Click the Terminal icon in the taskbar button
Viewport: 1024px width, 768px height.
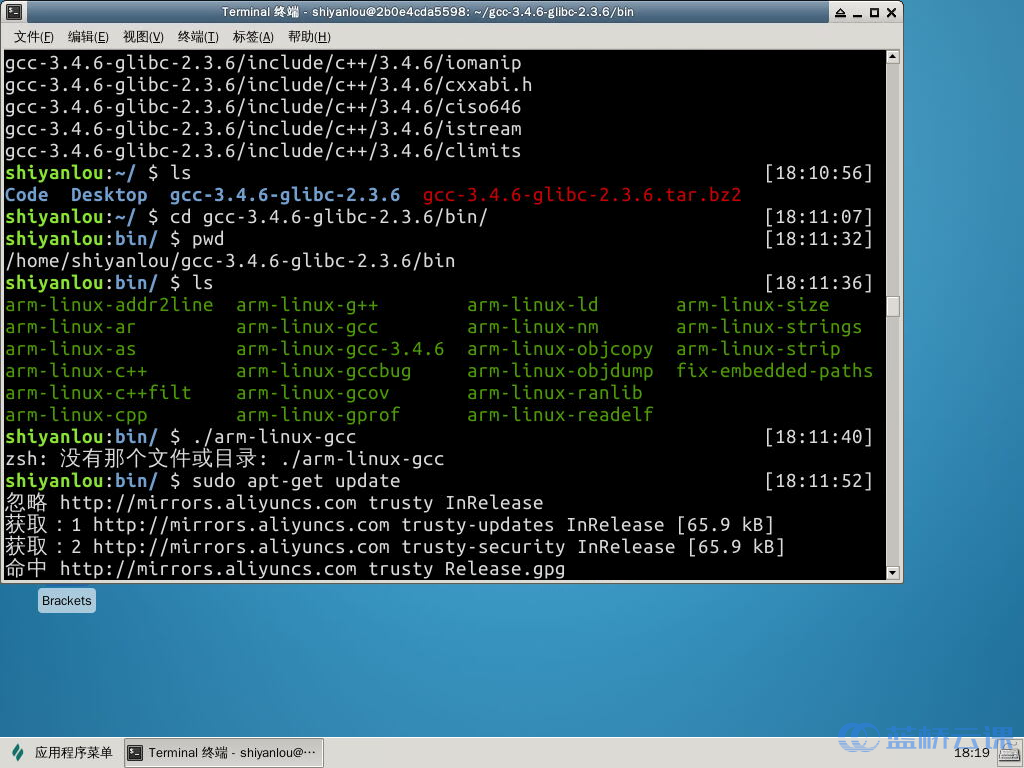(136, 753)
